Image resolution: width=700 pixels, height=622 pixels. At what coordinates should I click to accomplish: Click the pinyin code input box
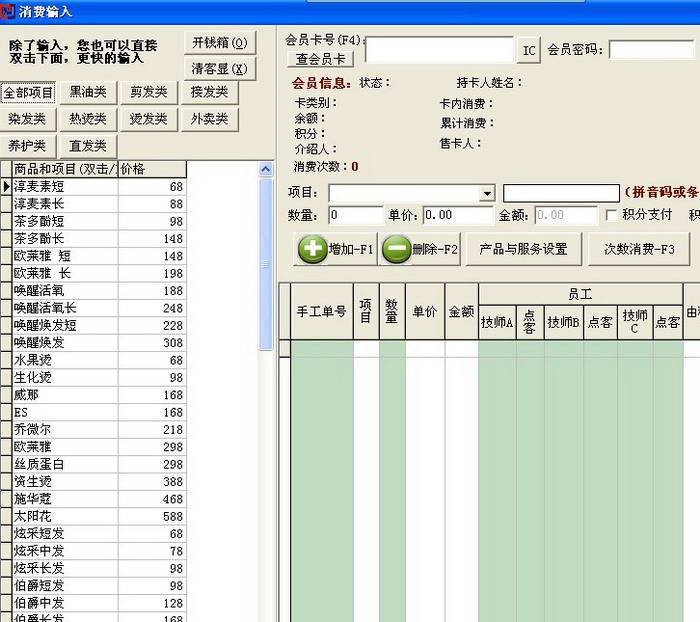[x=561, y=193]
